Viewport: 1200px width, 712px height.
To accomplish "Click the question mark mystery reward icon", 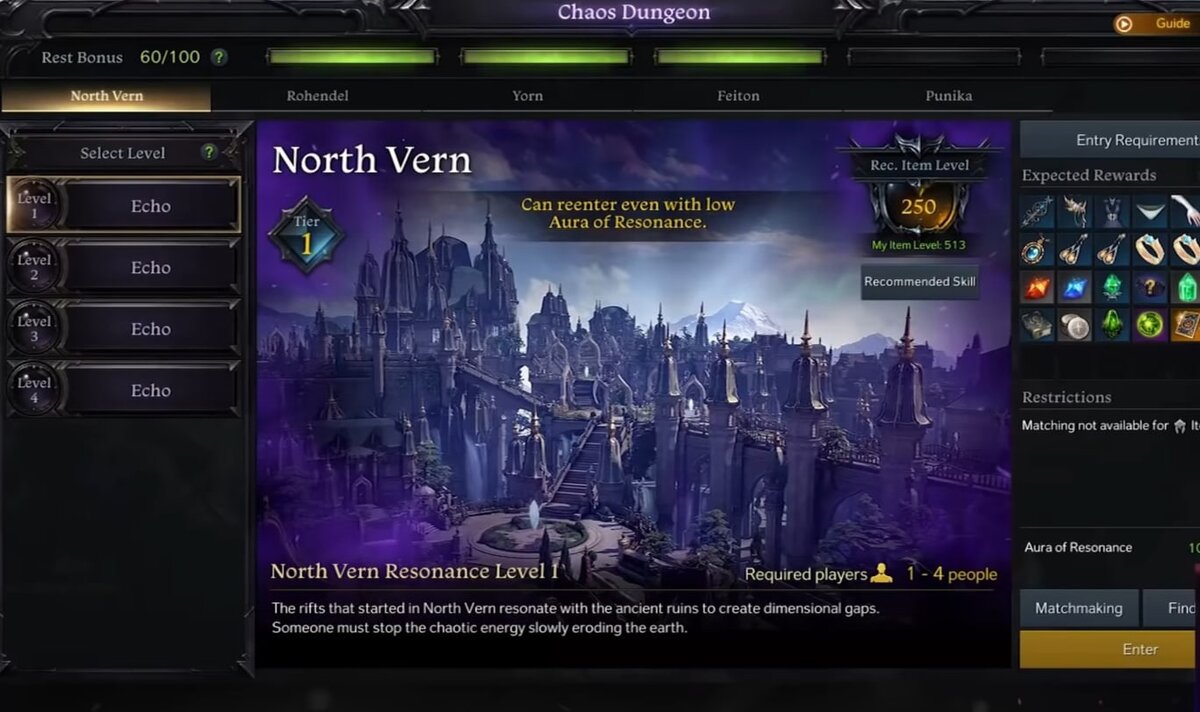I will [1151, 288].
